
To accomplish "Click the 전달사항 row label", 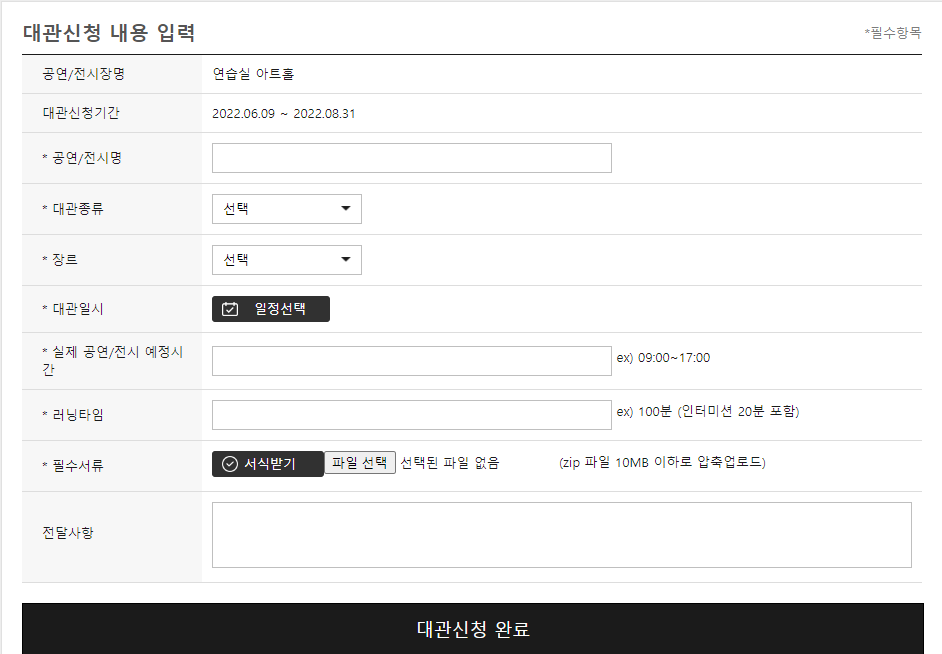I will (x=68, y=533).
